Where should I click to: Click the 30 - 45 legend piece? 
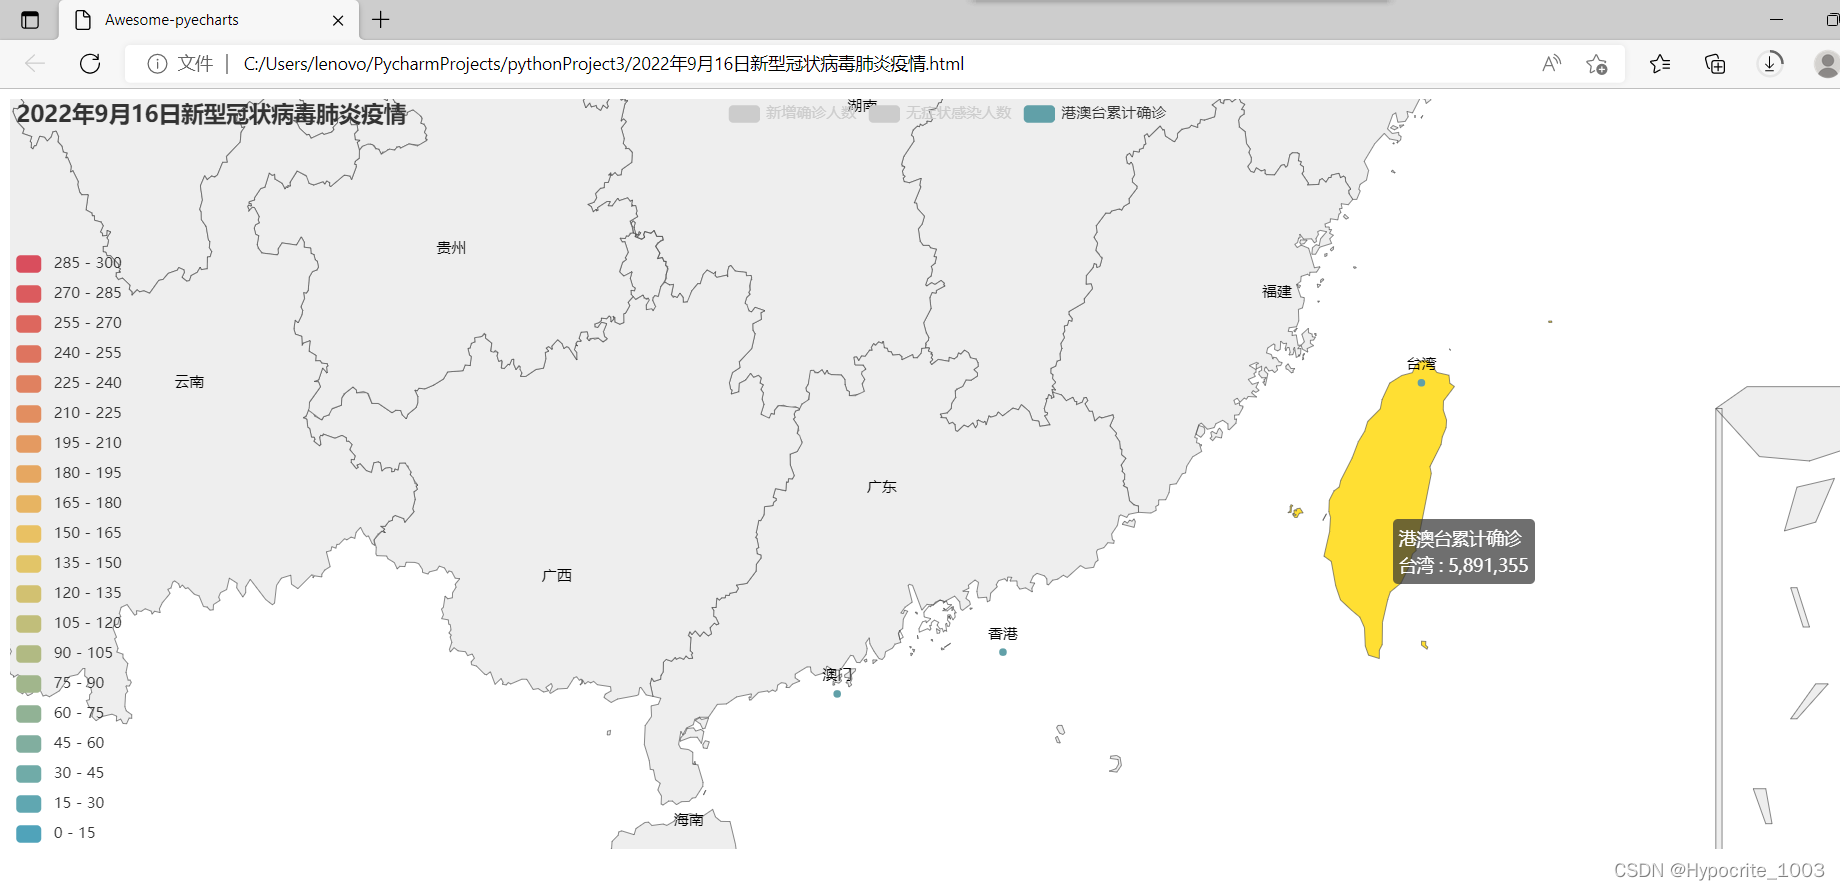(x=60, y=773)
